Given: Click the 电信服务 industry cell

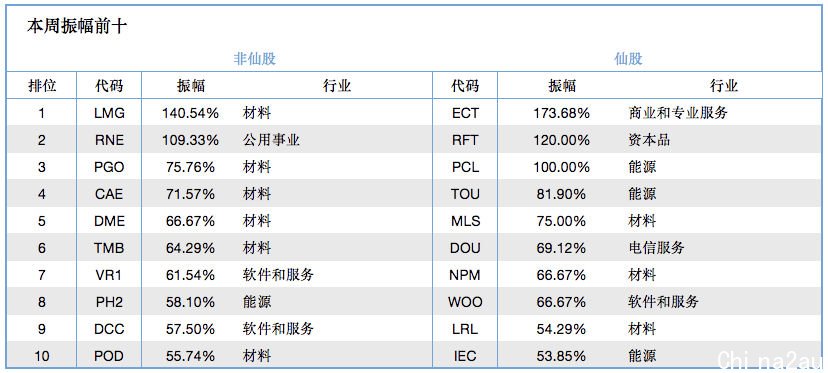Looking at the screenshot, I should coord(656,248).
